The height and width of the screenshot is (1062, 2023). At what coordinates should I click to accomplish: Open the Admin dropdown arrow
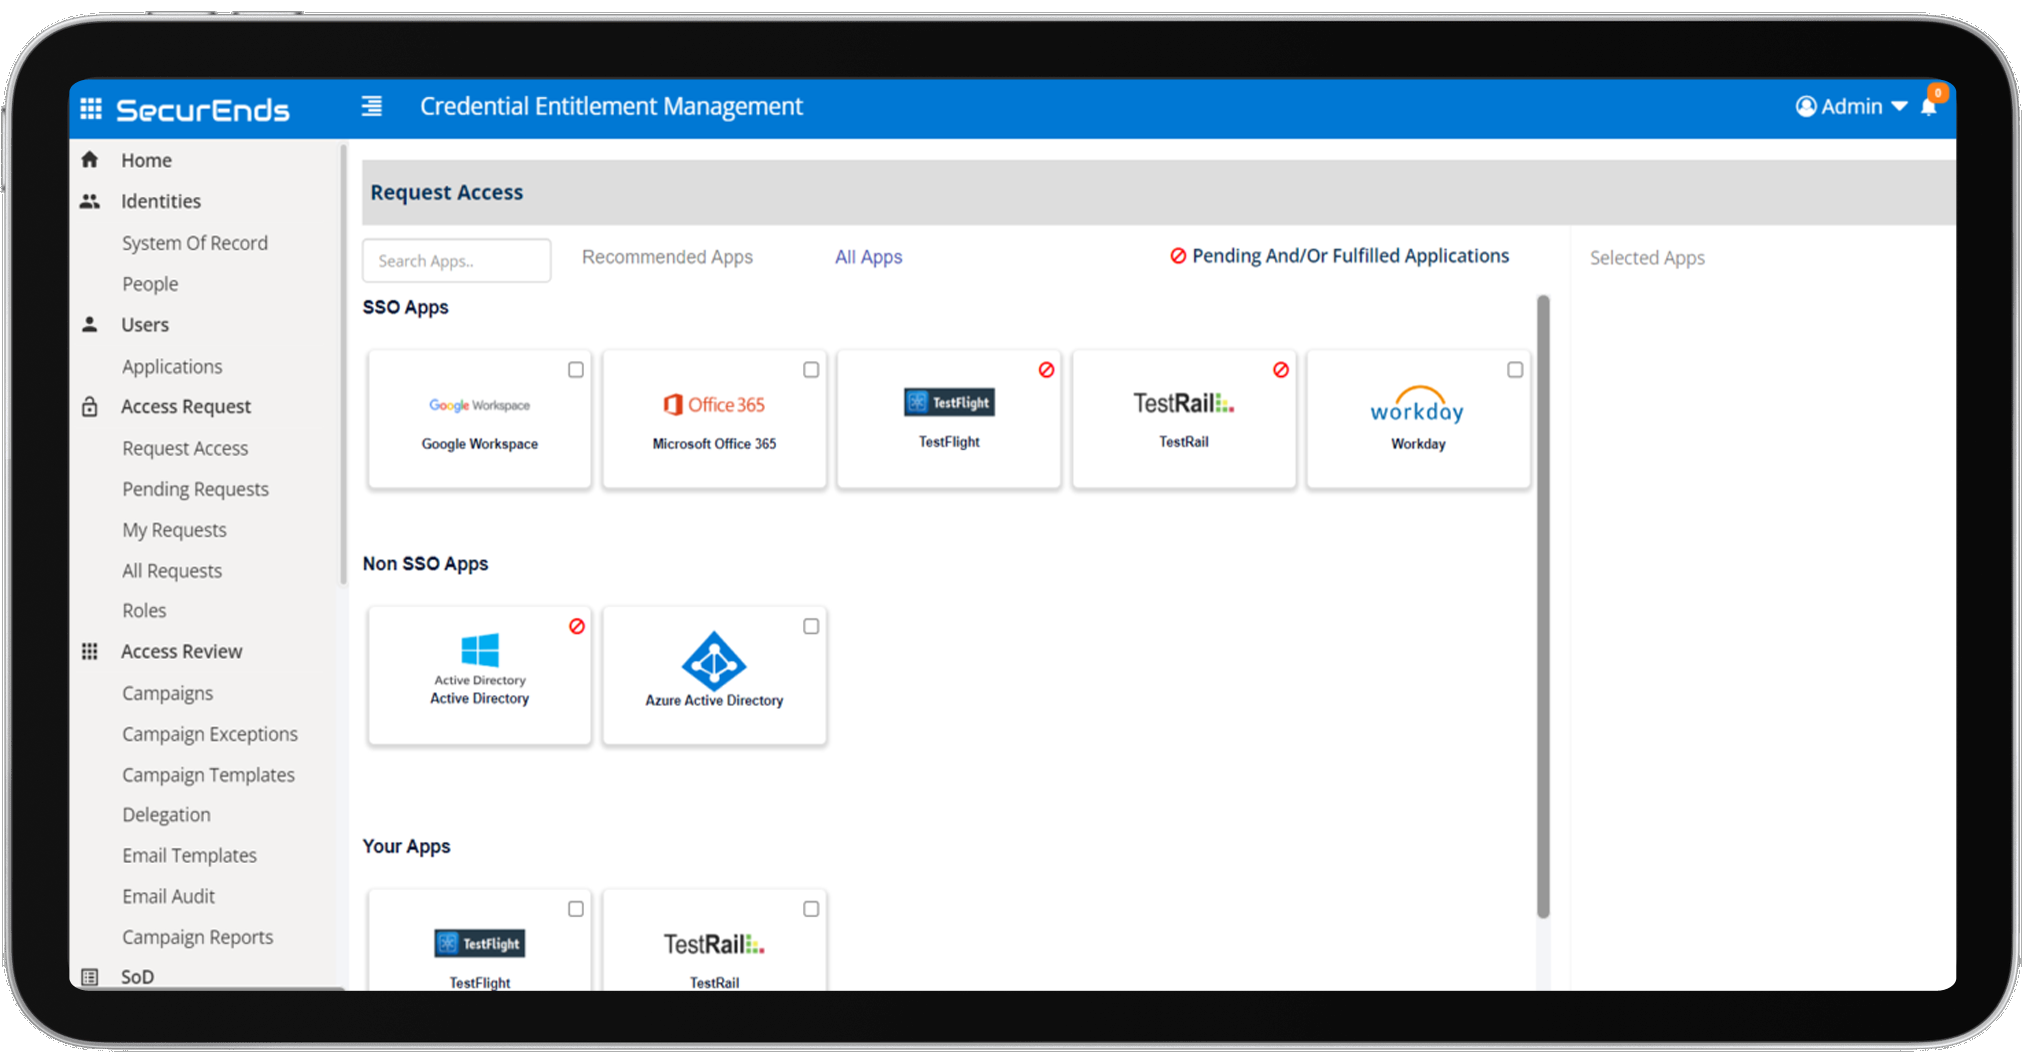1899,107
